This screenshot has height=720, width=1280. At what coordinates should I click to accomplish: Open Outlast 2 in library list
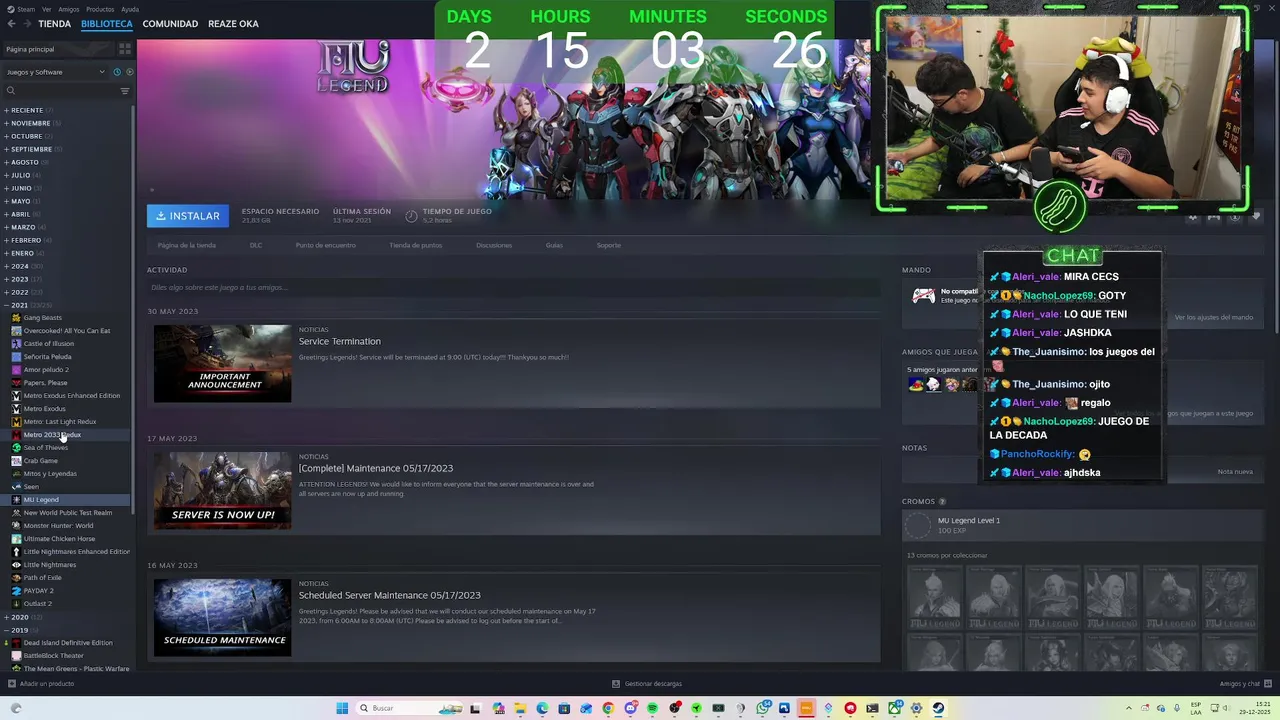click(x=38, y=604)
